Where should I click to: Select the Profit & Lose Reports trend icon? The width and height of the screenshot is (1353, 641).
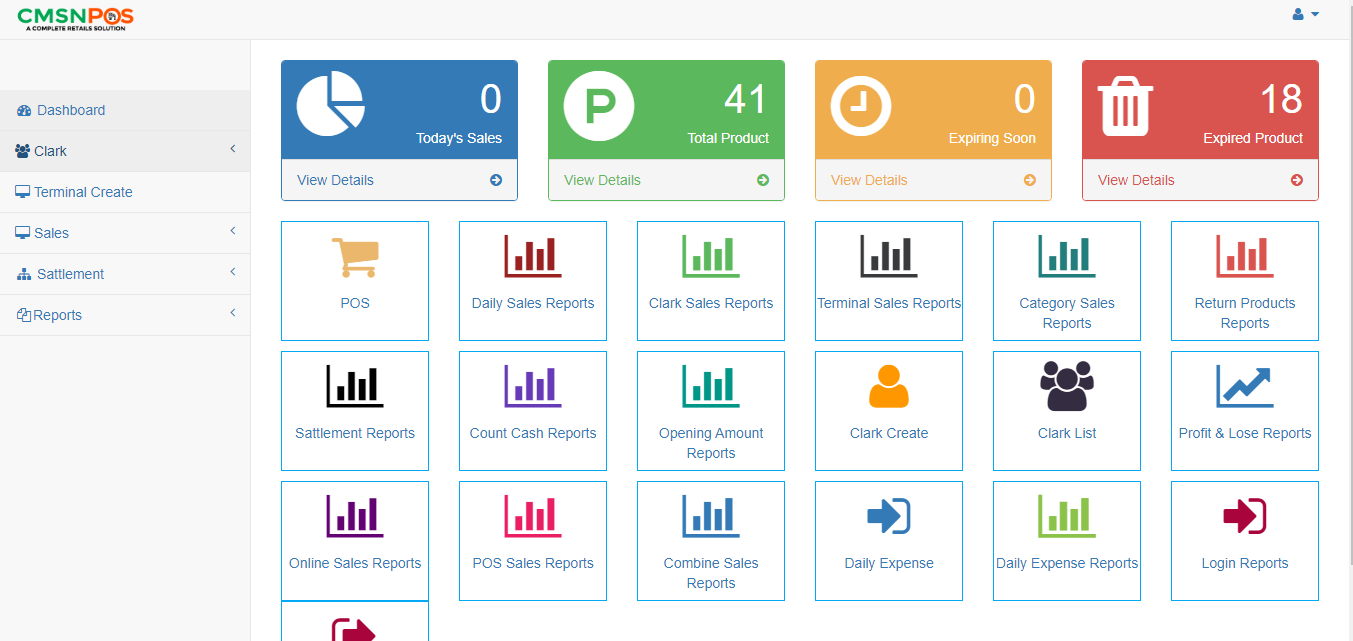(x=1244, y=386)
